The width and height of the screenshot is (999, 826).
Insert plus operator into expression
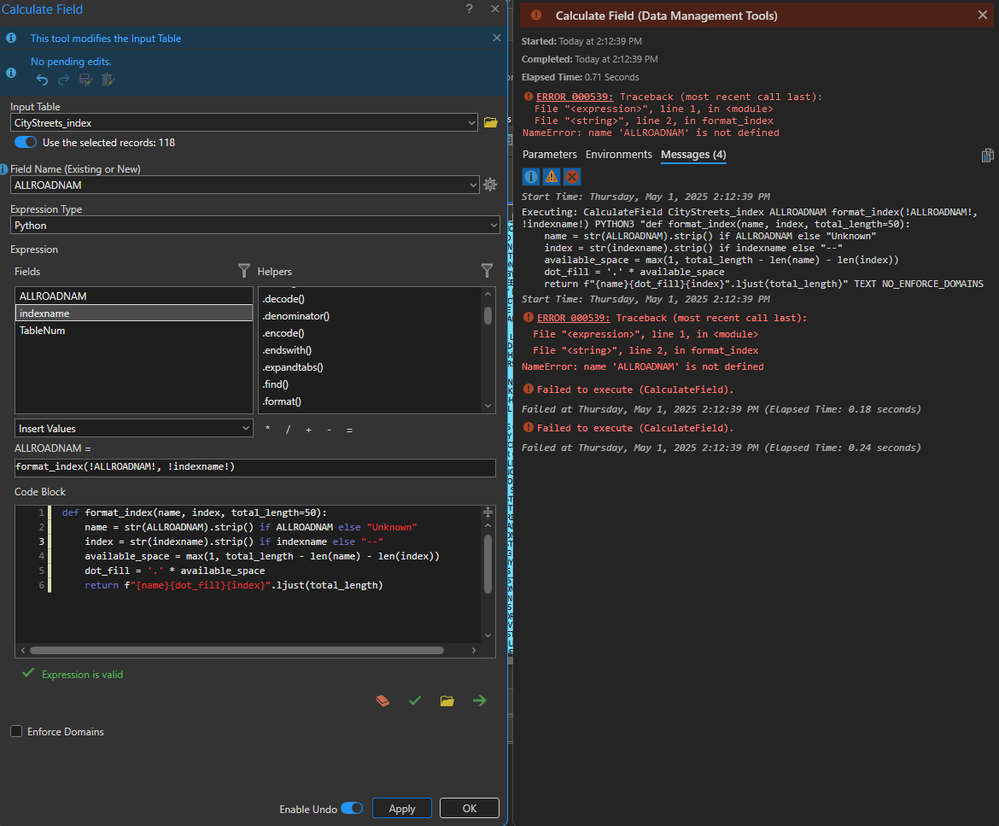[308, 430]
